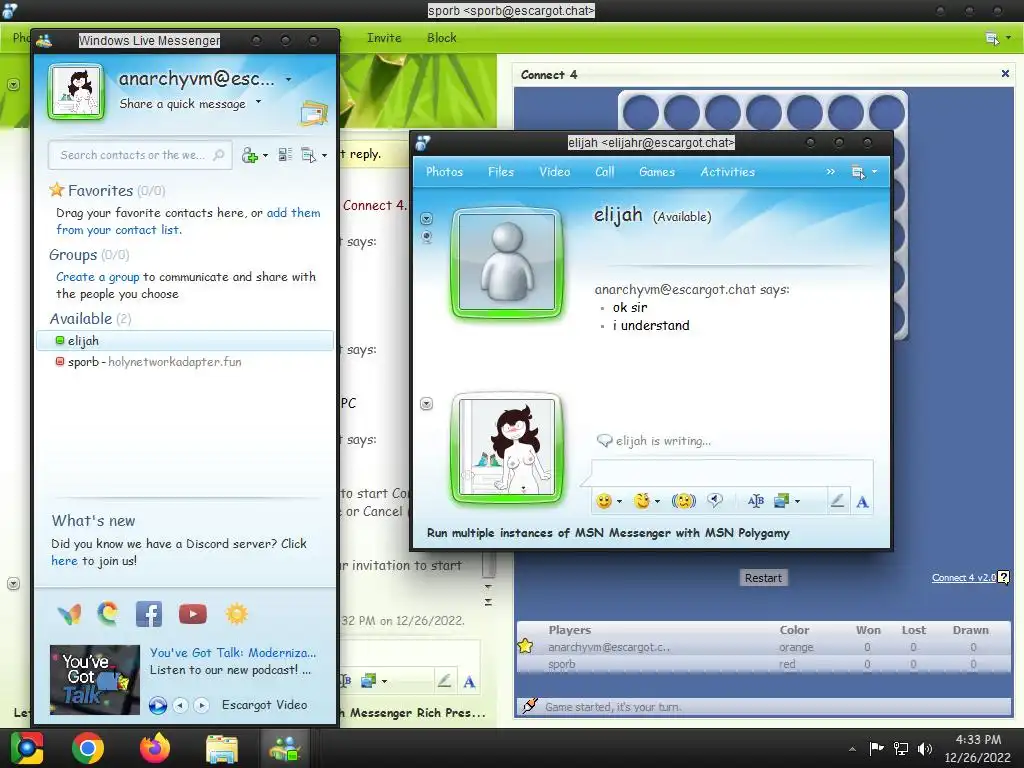Screen dimensions: 1024x768
Task: Click the text direction icon in elijah chat
Action: coord(756,501)
